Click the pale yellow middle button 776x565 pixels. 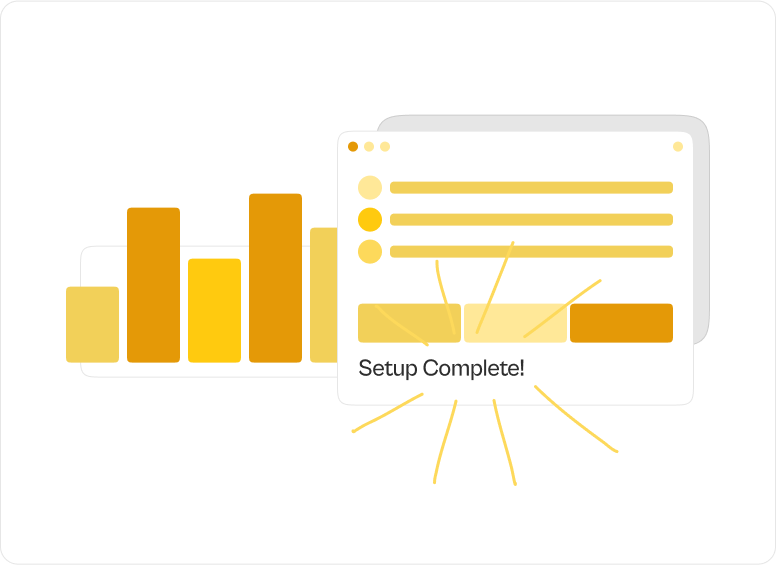coord(515,323)
